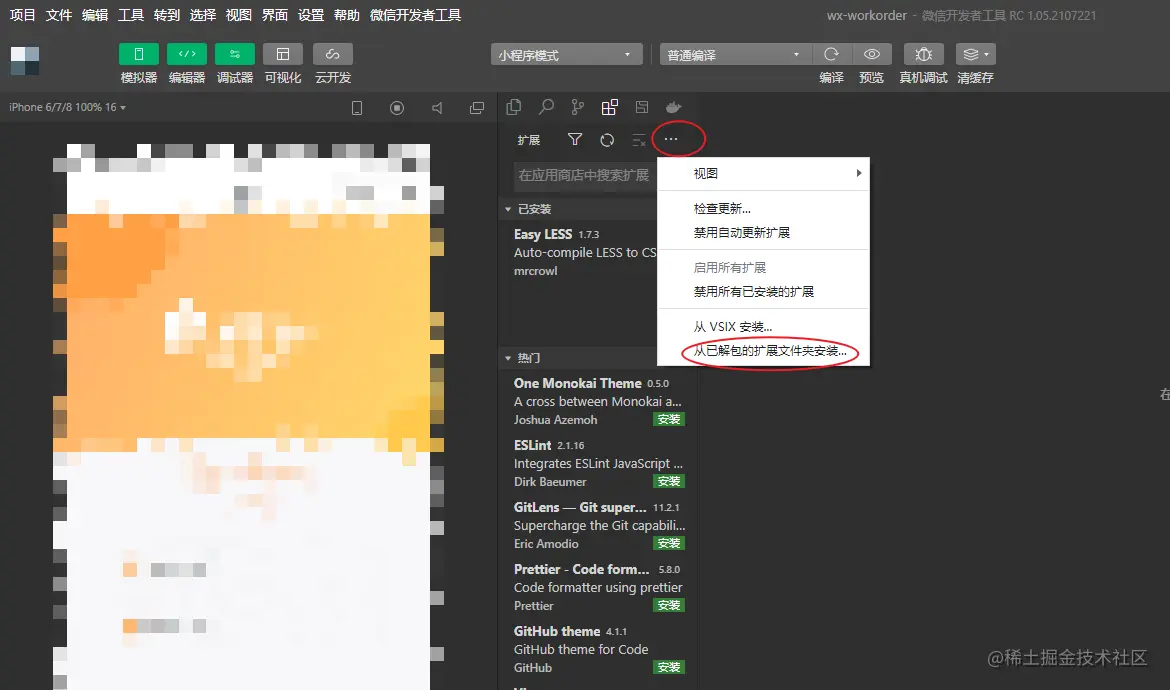This screenshot has width=1170, height=690.
Task: Toggle the 模拟器 simulator button
Action: [x=139, y=54]
